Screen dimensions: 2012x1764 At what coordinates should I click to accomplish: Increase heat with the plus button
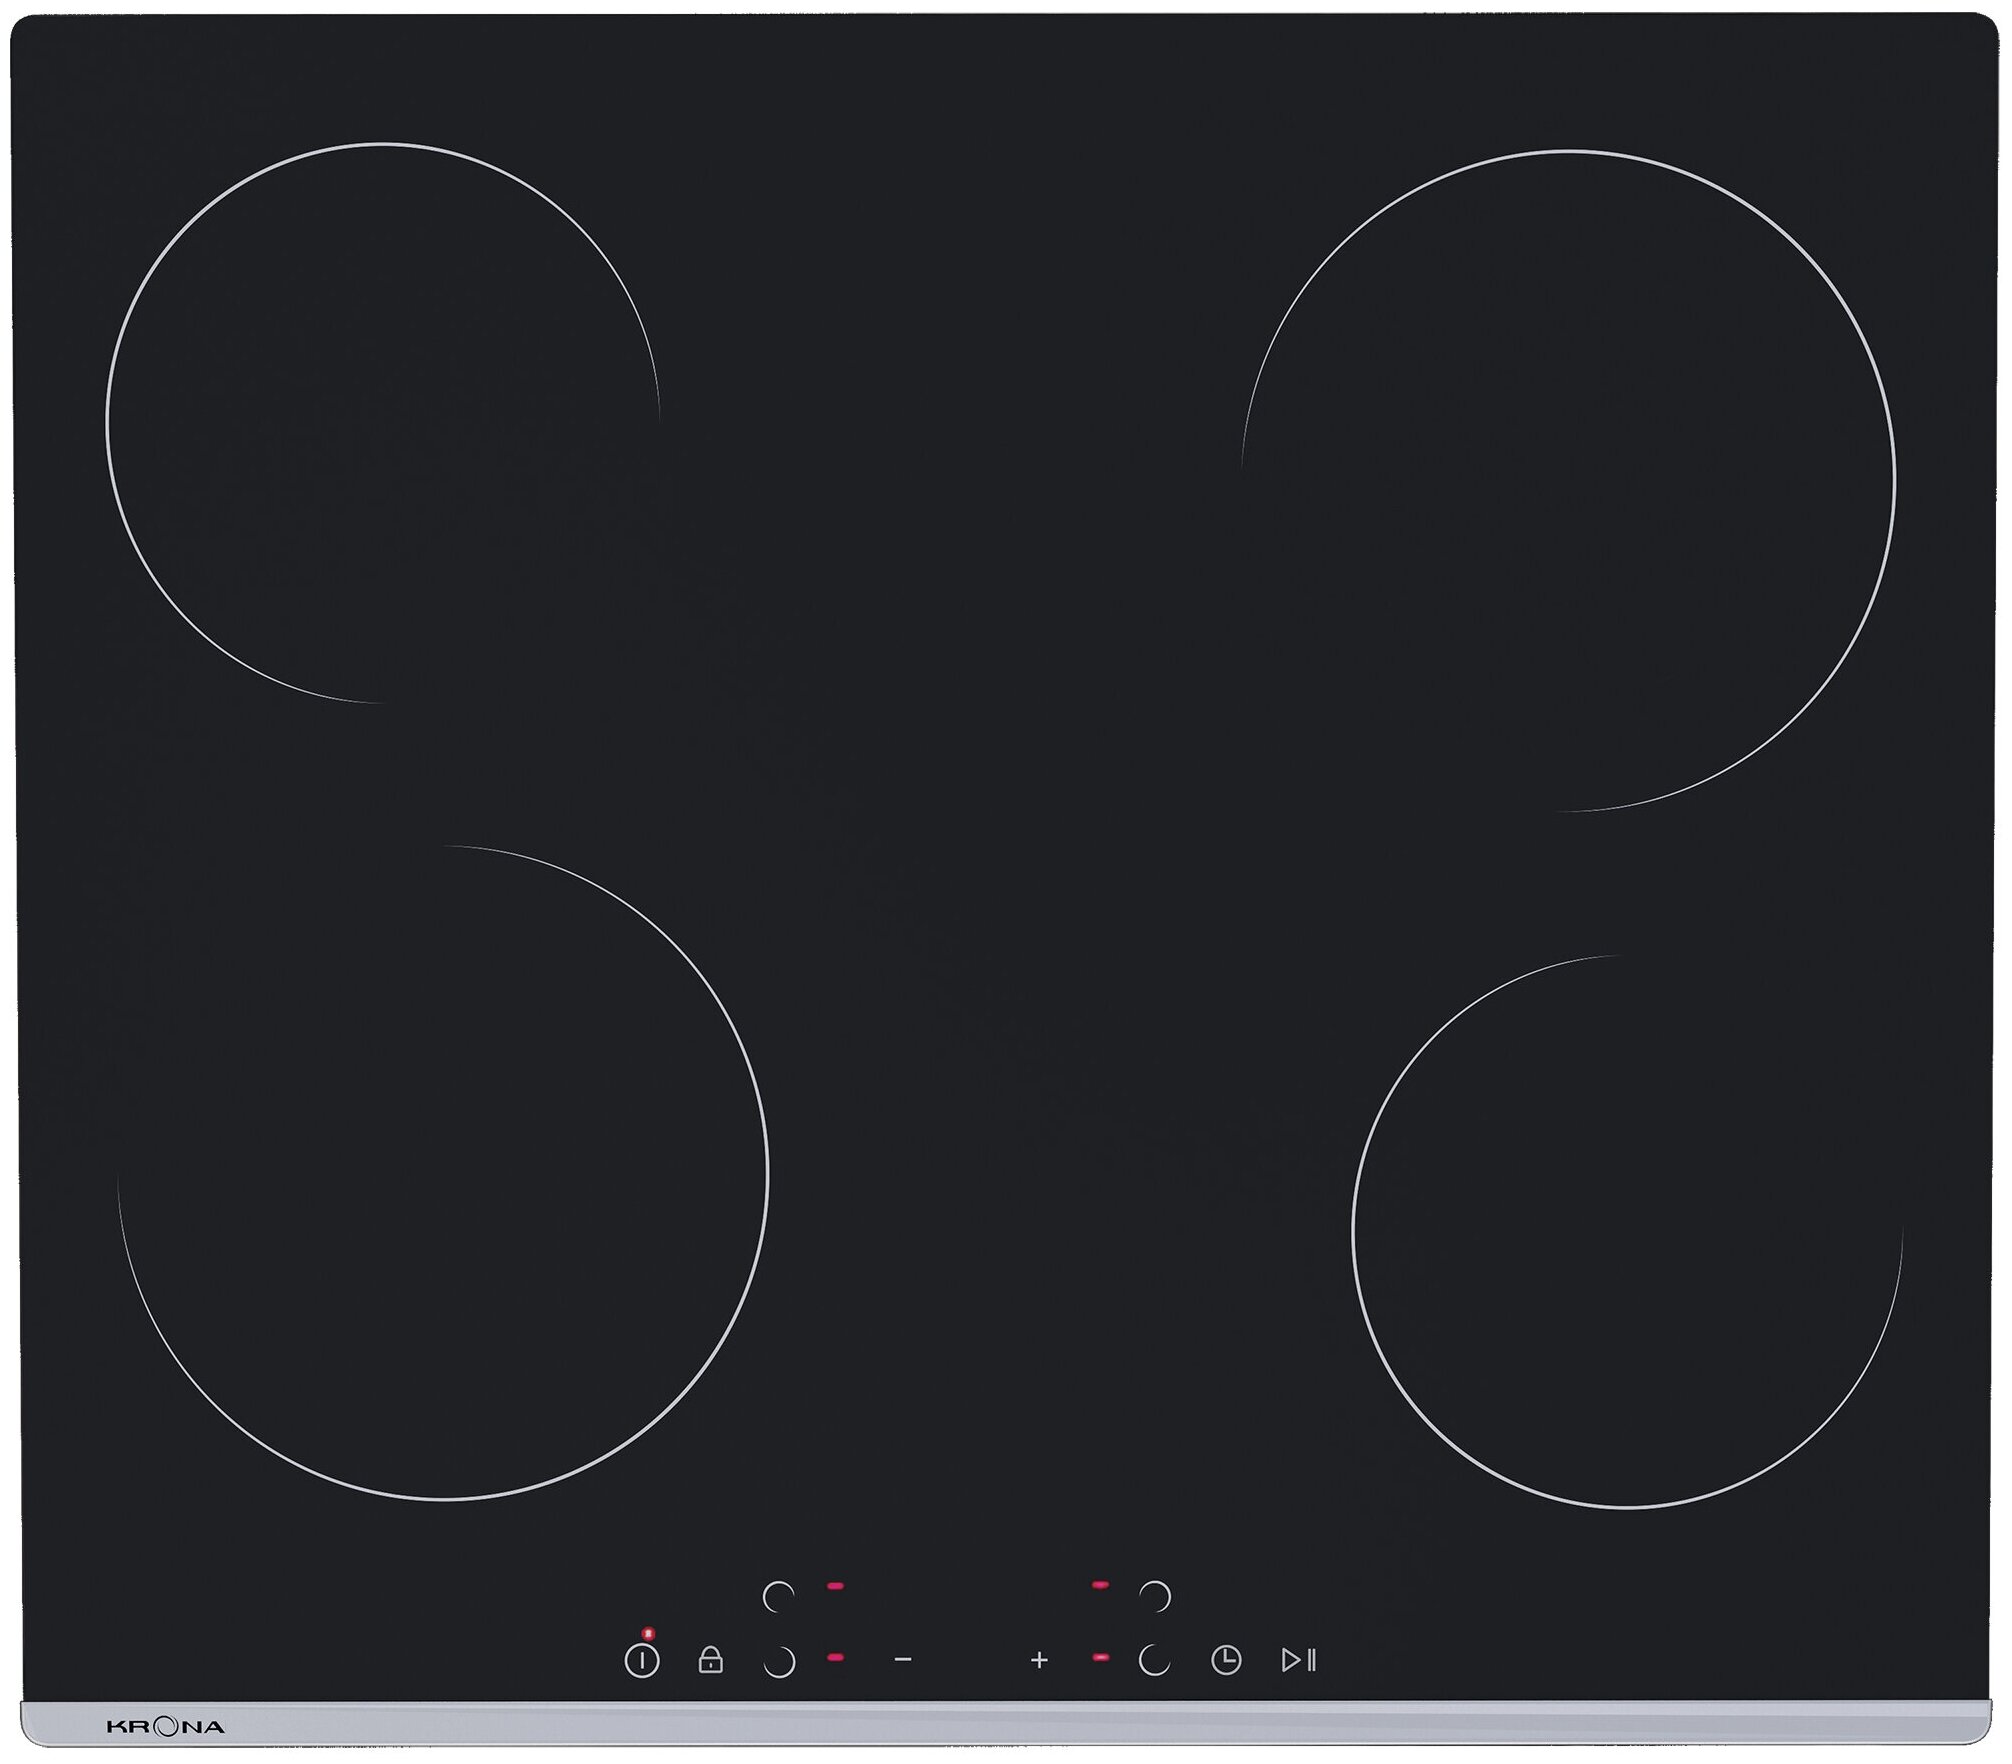pos(1039,1661)
